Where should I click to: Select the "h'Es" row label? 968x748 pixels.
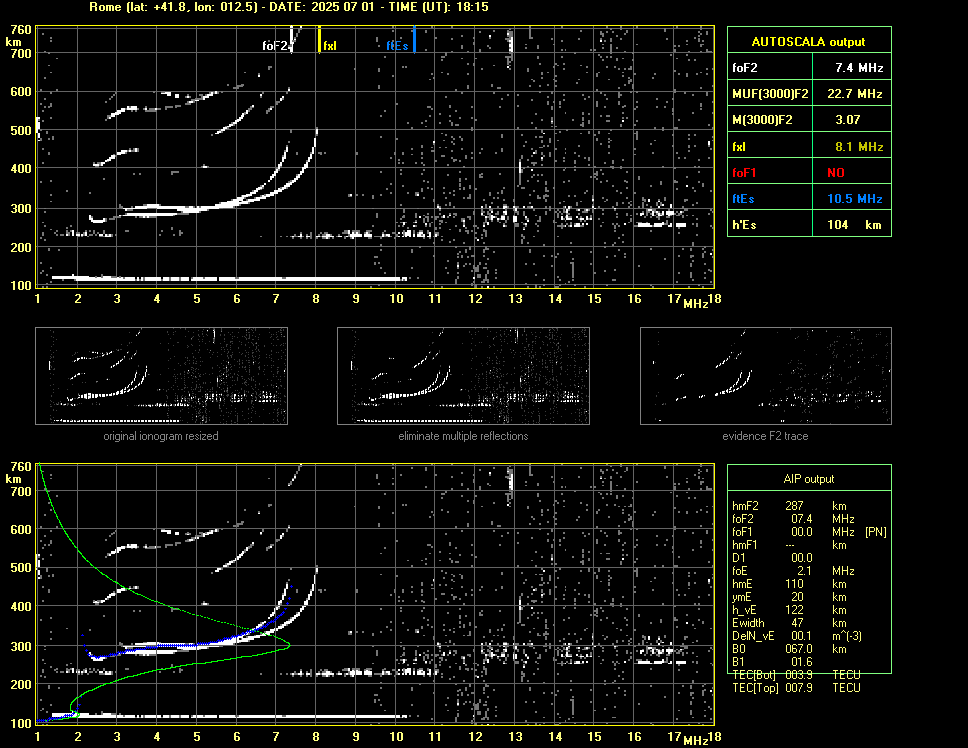(745, 225)
